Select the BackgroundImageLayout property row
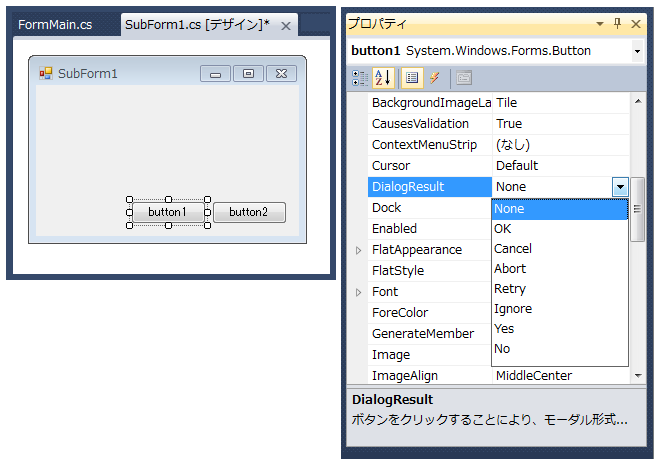 (498, 103)
